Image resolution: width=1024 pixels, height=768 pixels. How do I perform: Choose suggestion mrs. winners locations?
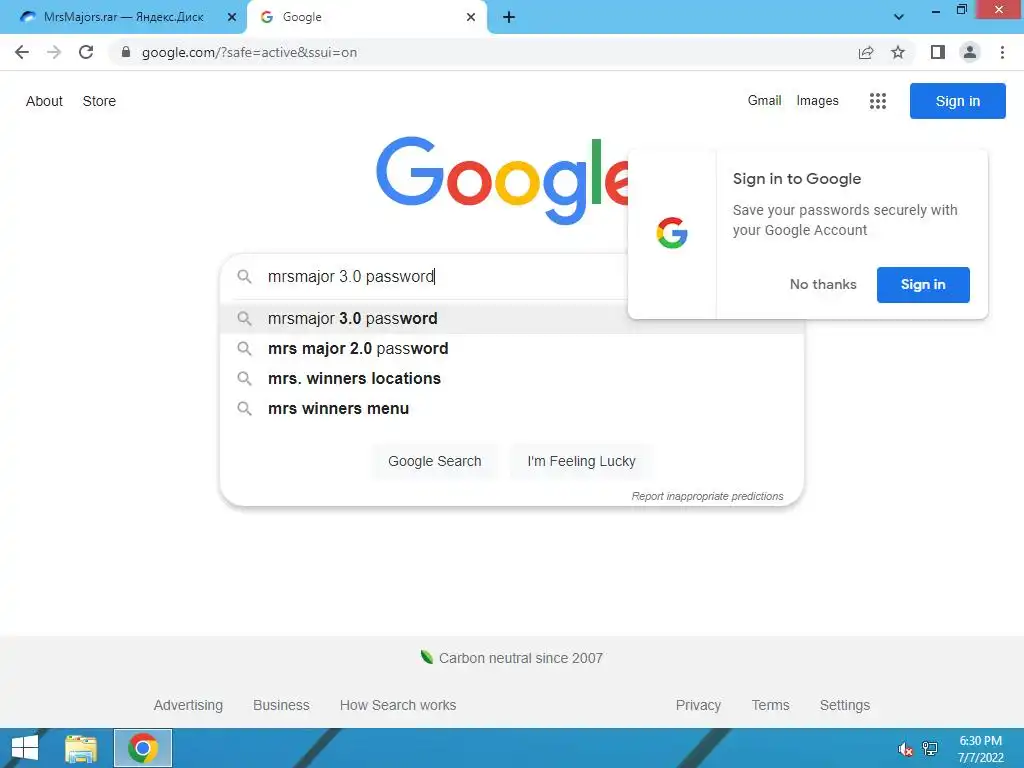click(512, 379)
